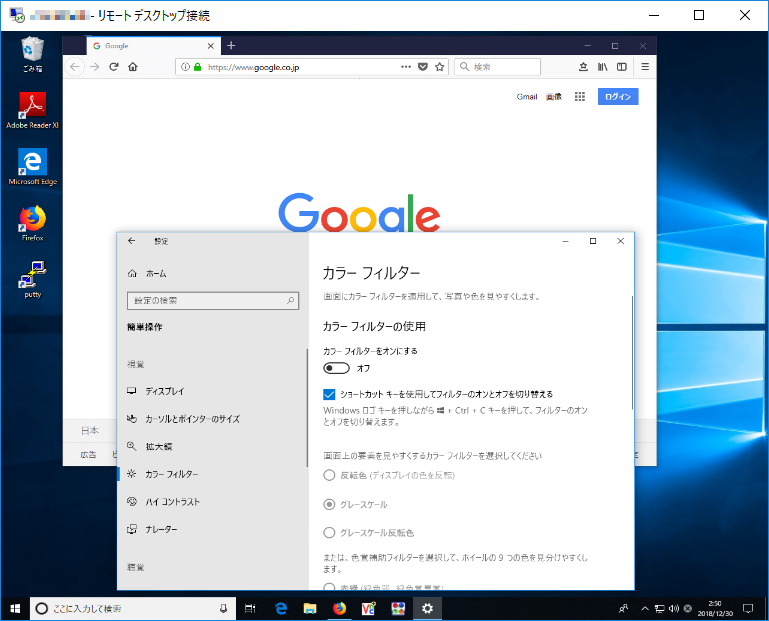The width and height of the screenshot is (769, 621).
Task: Open a new Firefox tab with plus
Action: tap(231, 46)
